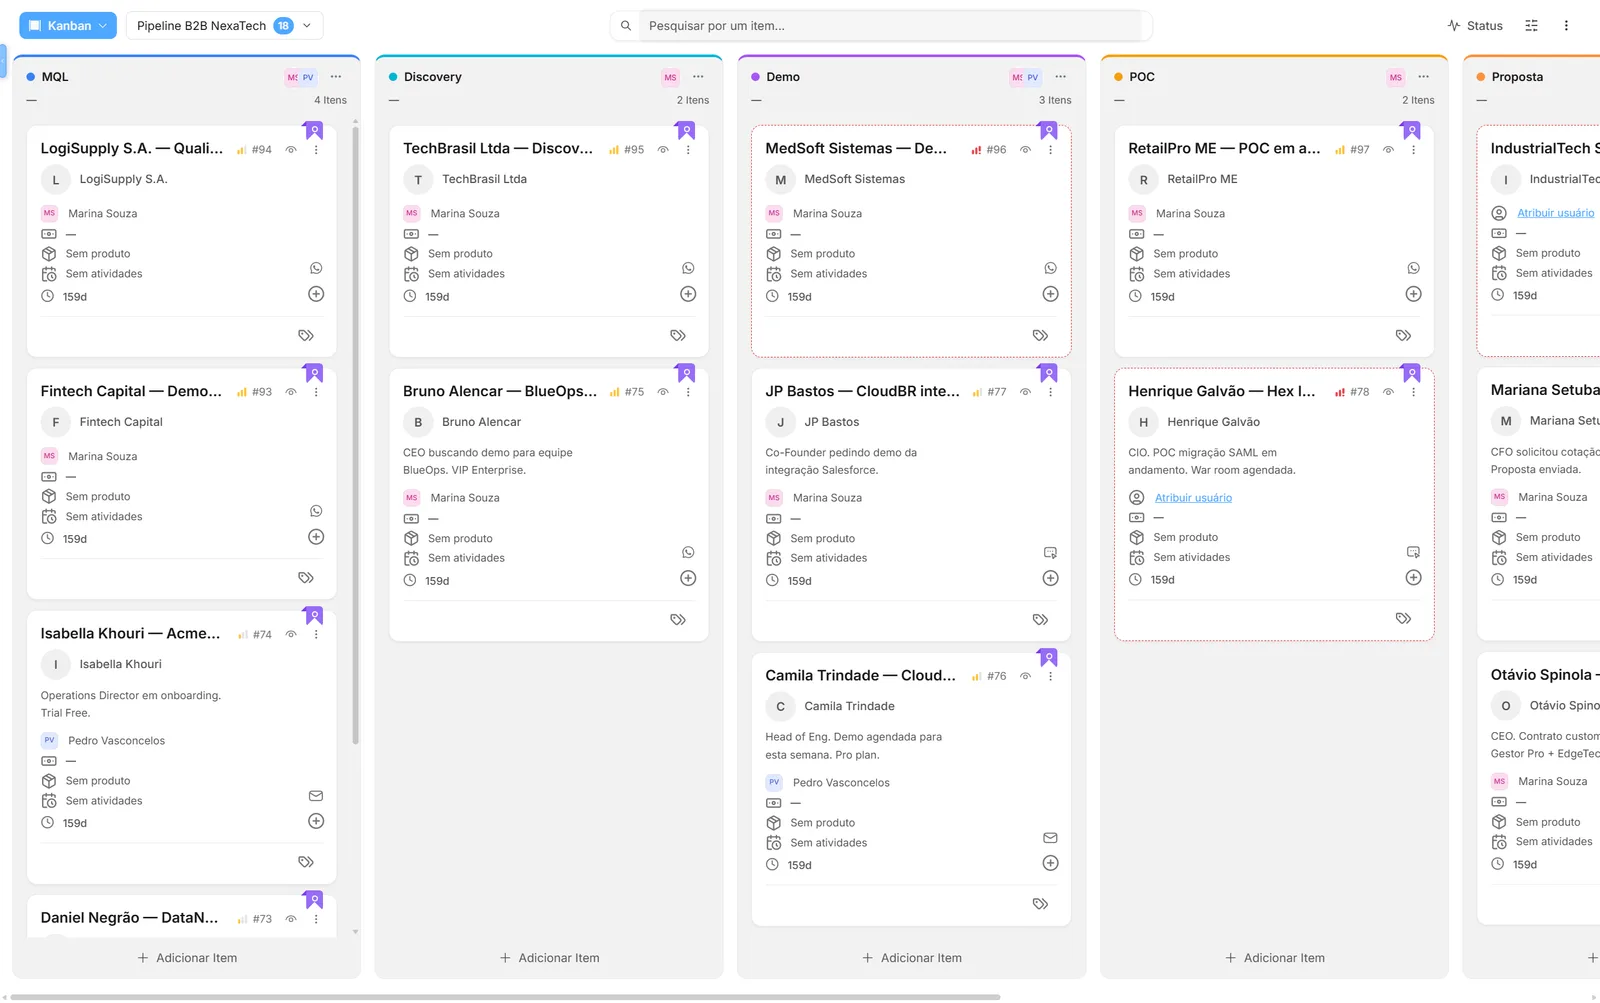Open three-dot menu on Bruno Alencar card
Image resolution: width=1600 pixels, height=1003 pixels.
click(688, 392)
